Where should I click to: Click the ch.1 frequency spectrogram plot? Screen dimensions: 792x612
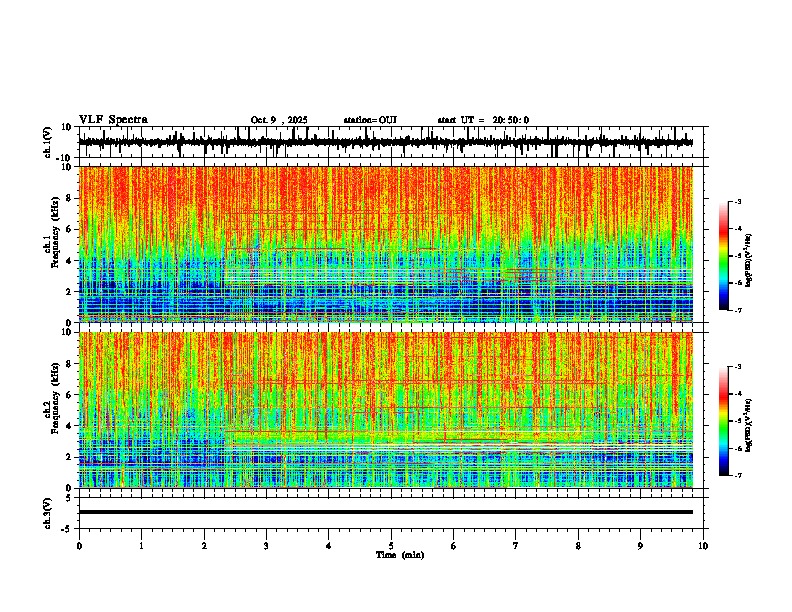(385, 244)
